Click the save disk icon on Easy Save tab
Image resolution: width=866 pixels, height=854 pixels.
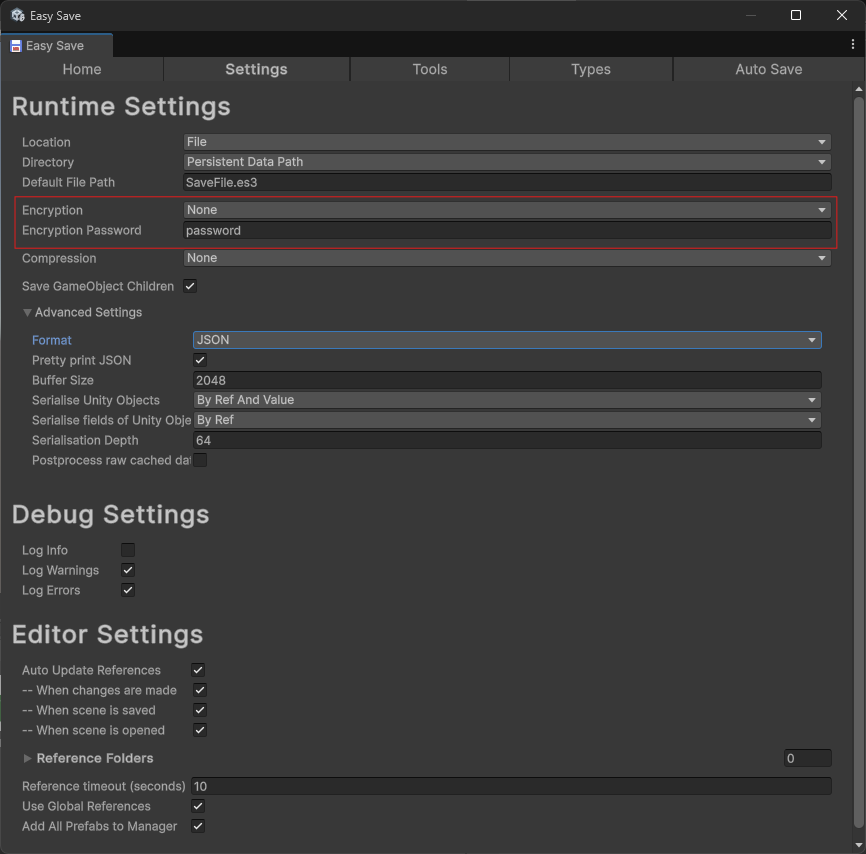click(16, 46)
